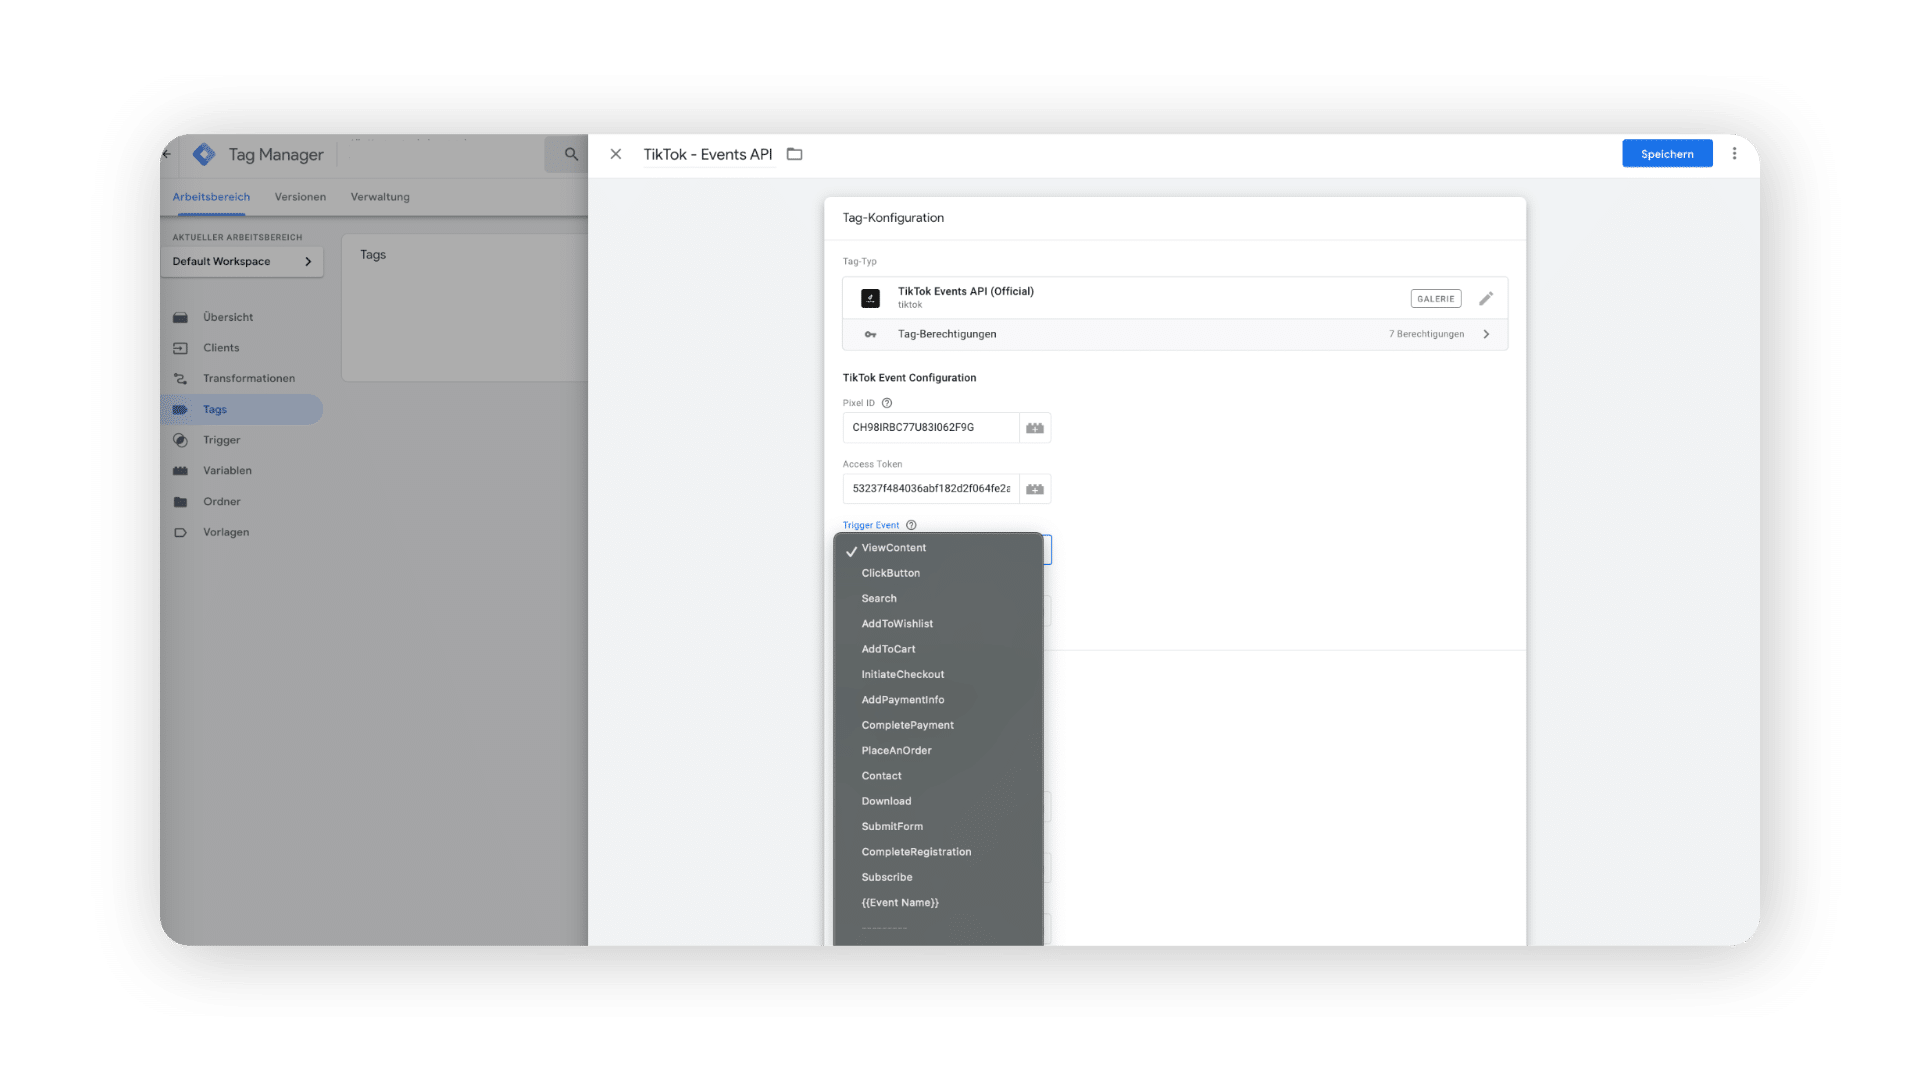Click the TikTok Events API (Official) tag type
The height and width of the screenshot is (1080, 1920).
point(966,292)
